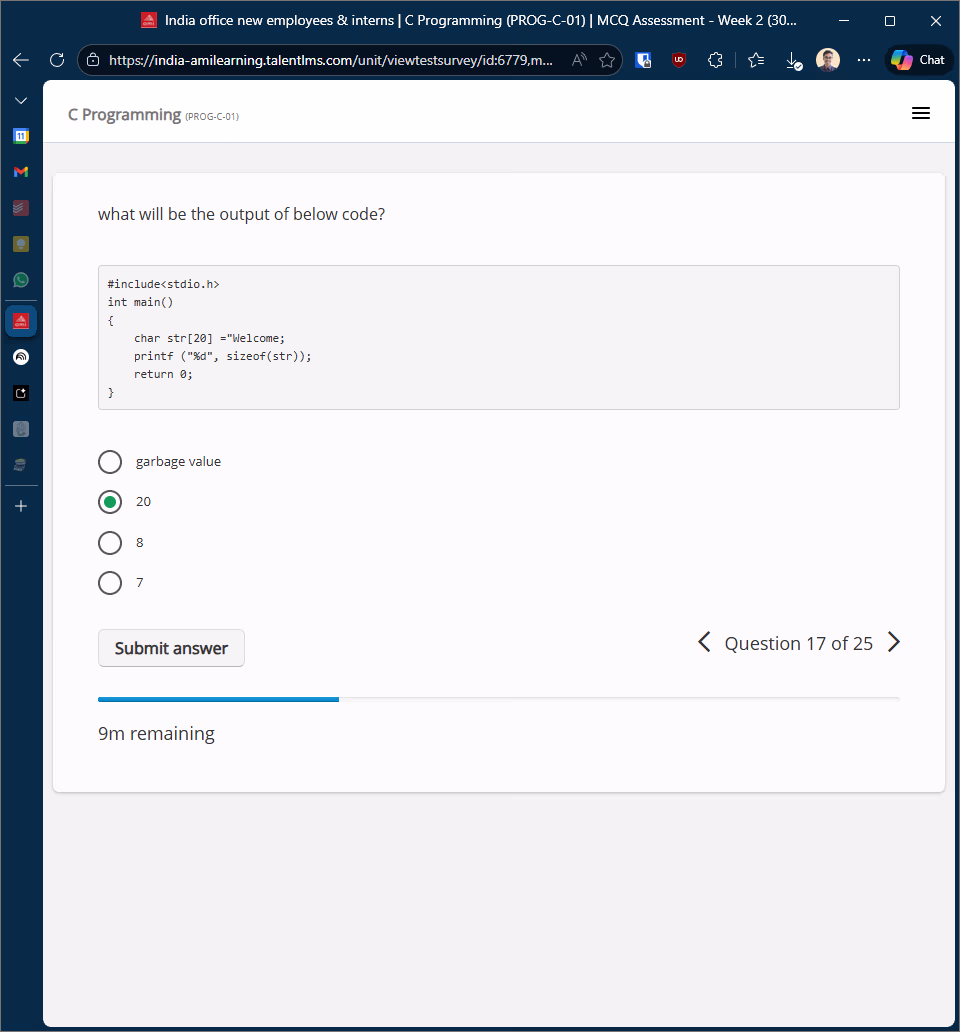Image resolution: width=960 pixels, height=1032 pixels.
Task: Choose answer option 8
Action: [110, 543]
